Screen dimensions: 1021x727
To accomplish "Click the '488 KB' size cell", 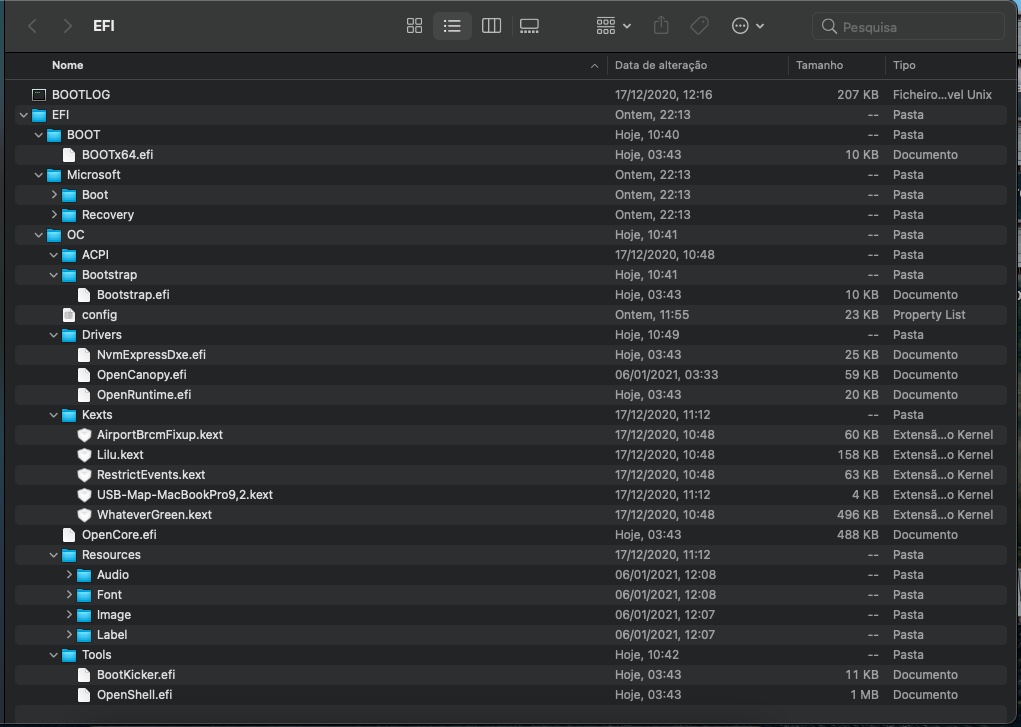I will (x=858, y=535).
